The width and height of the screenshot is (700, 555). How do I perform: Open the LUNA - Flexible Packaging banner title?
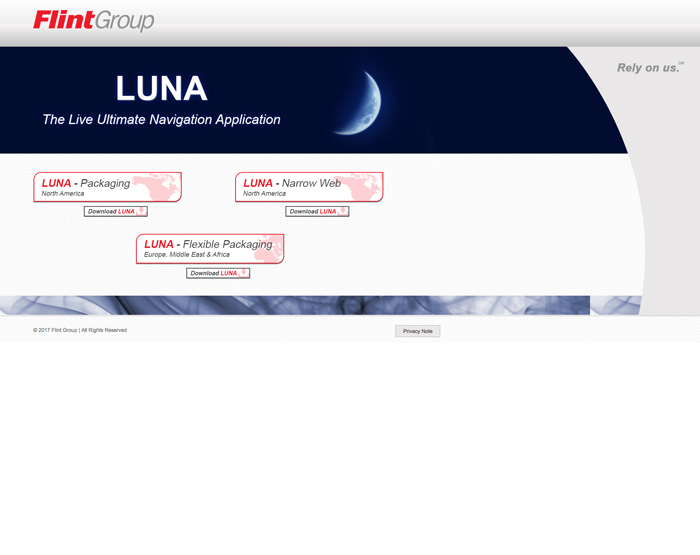coord(208,245)
